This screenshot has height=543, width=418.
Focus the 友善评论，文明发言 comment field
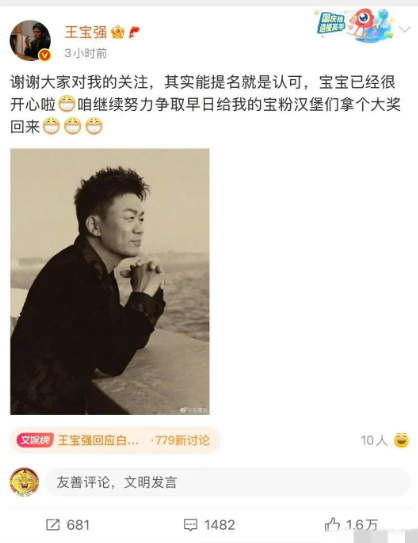click(x=228, y=482)
